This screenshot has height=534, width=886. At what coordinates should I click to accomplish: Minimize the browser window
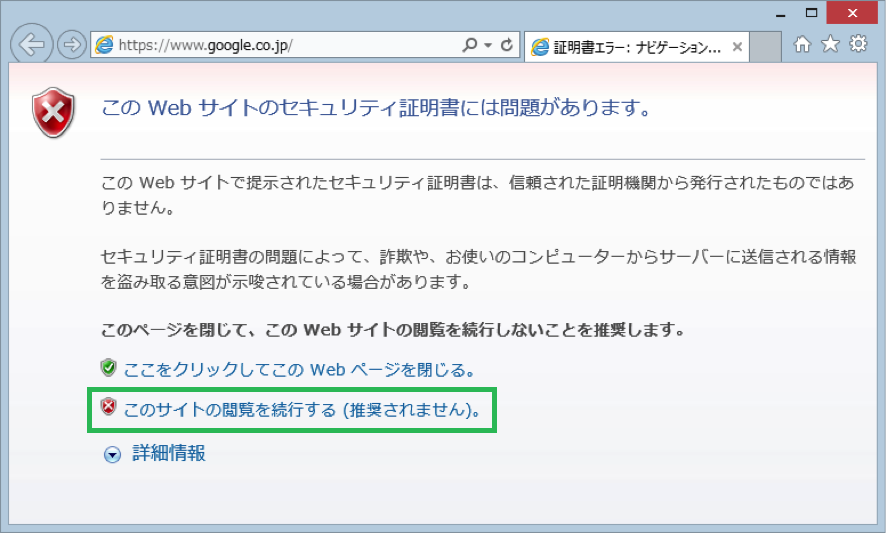tap(781, 14)
